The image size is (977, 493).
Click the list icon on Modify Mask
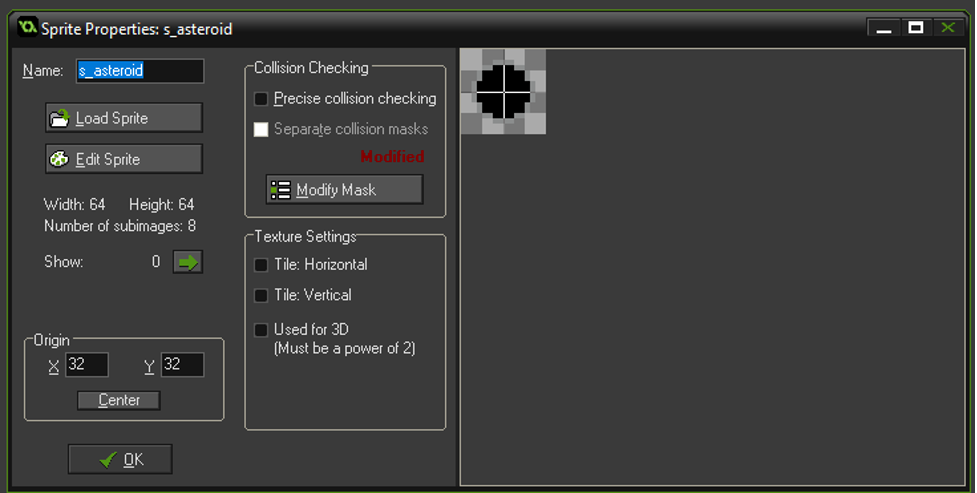point(280,189)
